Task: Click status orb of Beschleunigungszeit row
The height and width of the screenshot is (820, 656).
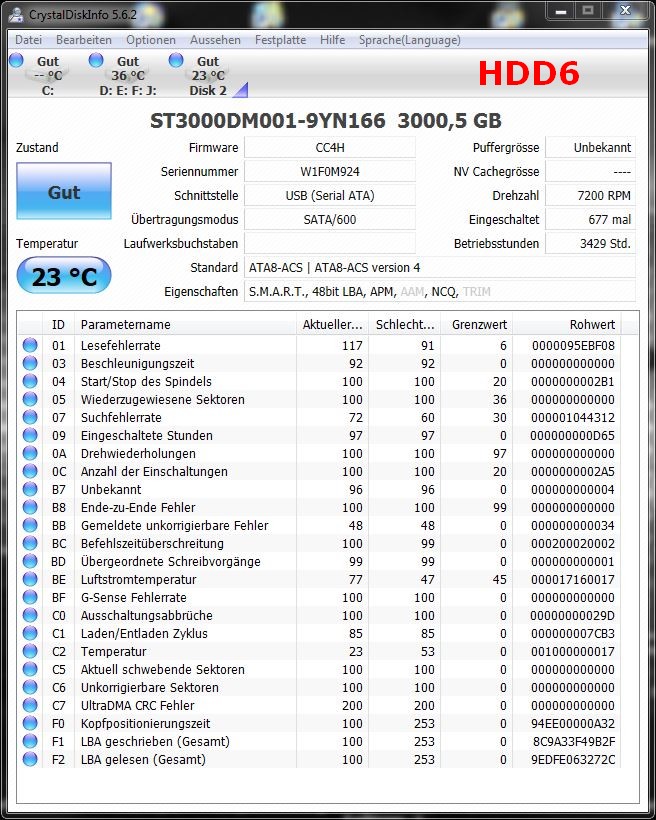Action: pyautogui.click(x=30, y=363)
